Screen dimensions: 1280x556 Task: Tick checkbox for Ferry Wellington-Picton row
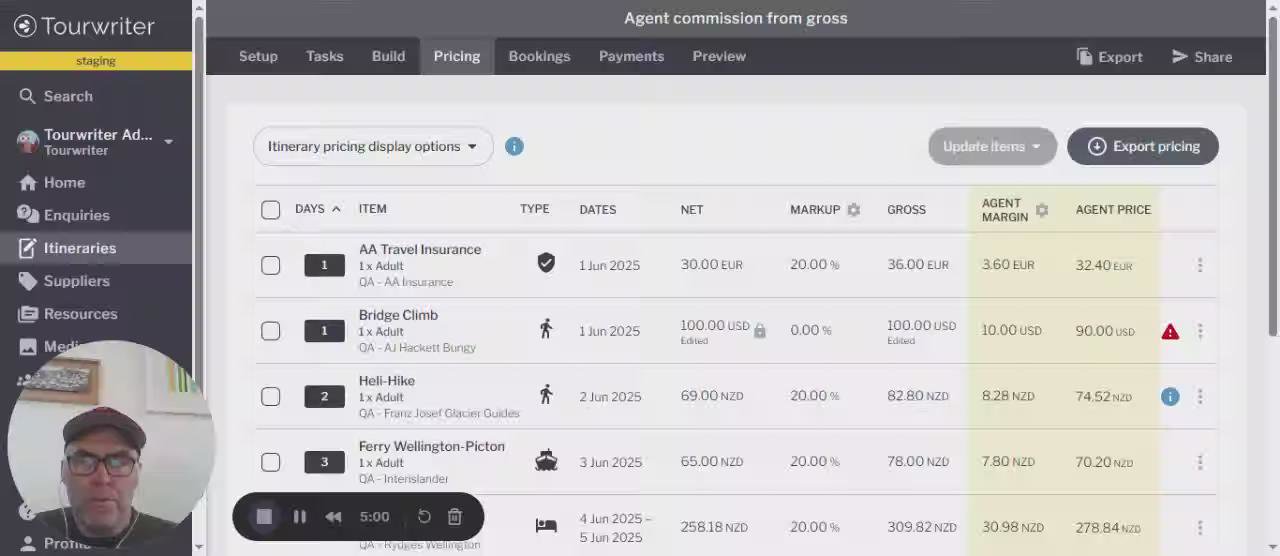click(271, 462)
